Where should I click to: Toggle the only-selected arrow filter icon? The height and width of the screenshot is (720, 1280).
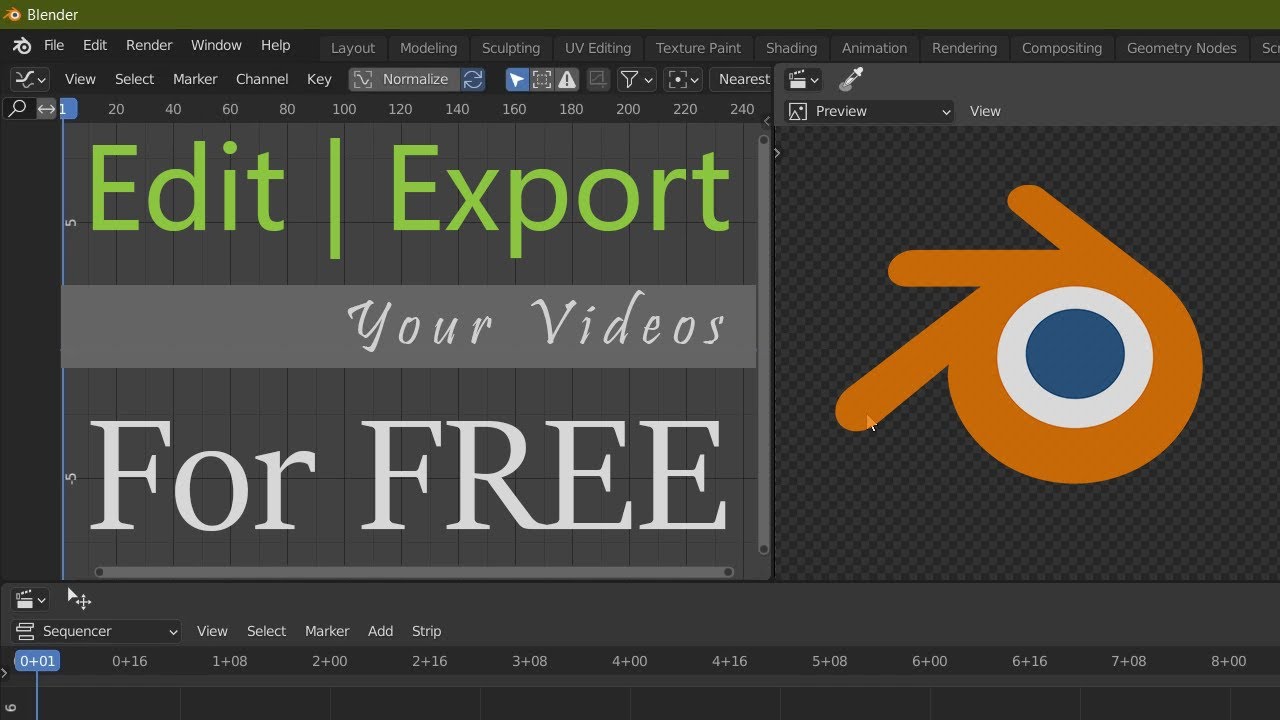tap(517, 79)
